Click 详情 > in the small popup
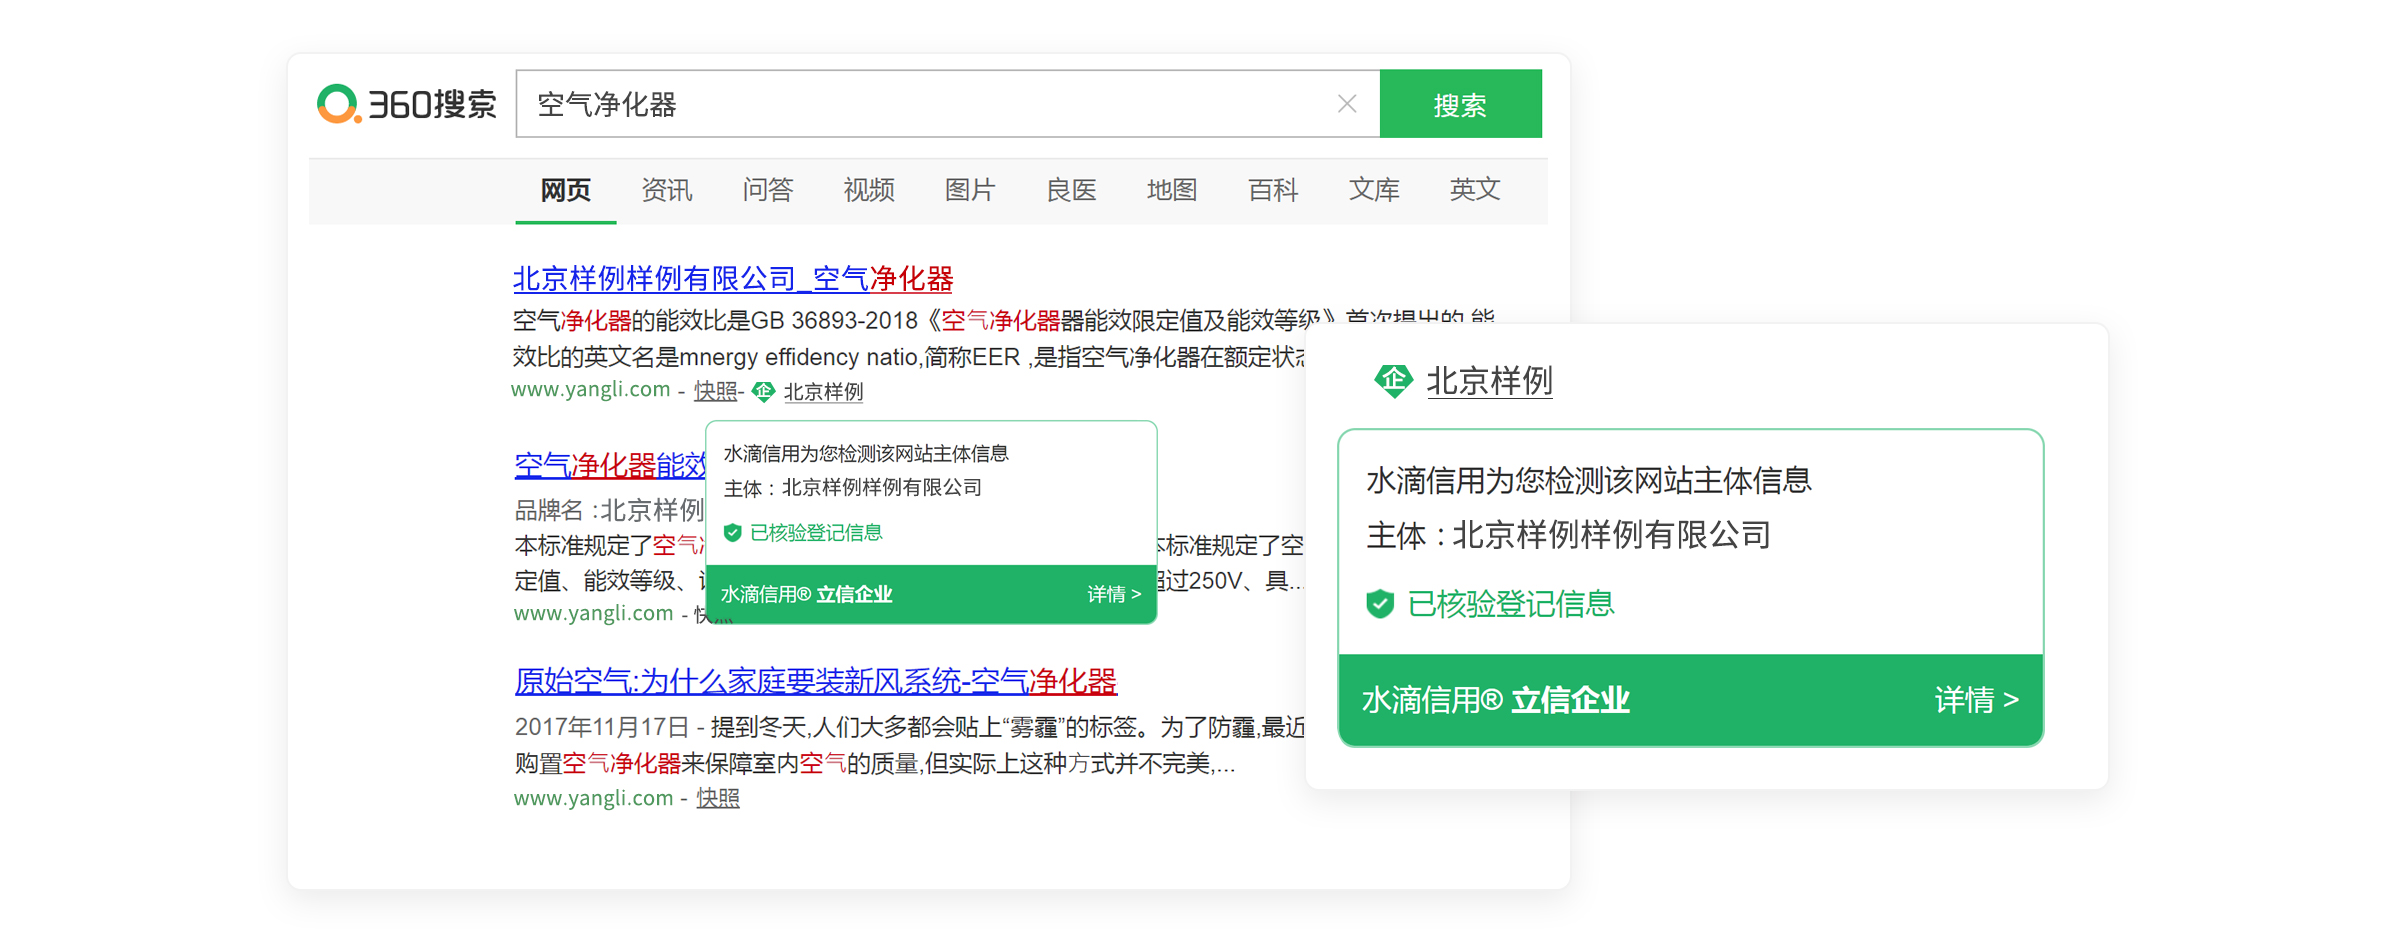This screenshot has width=2400, height=943. click(1113, 595)
